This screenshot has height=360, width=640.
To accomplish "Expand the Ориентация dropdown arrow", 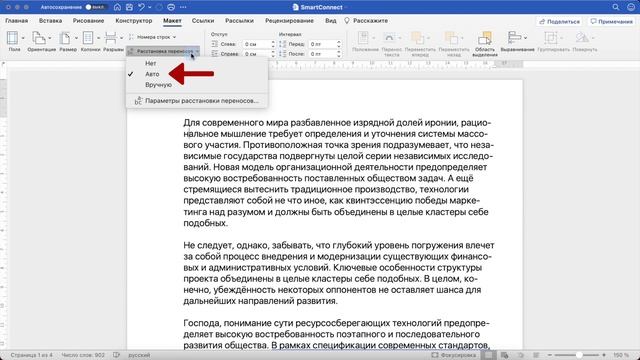I will tap(50, 38).
